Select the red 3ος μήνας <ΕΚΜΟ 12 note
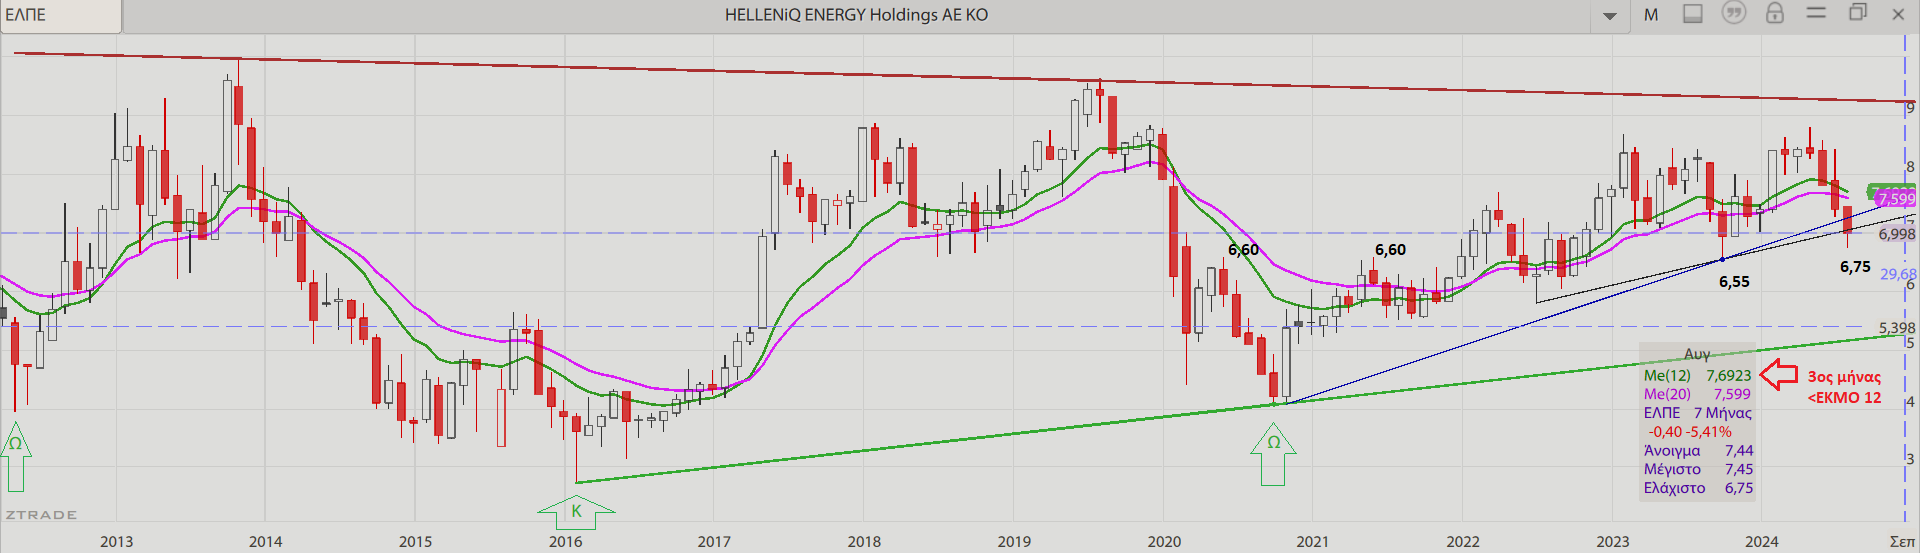1920x553 pixels. pos(1844,387)
